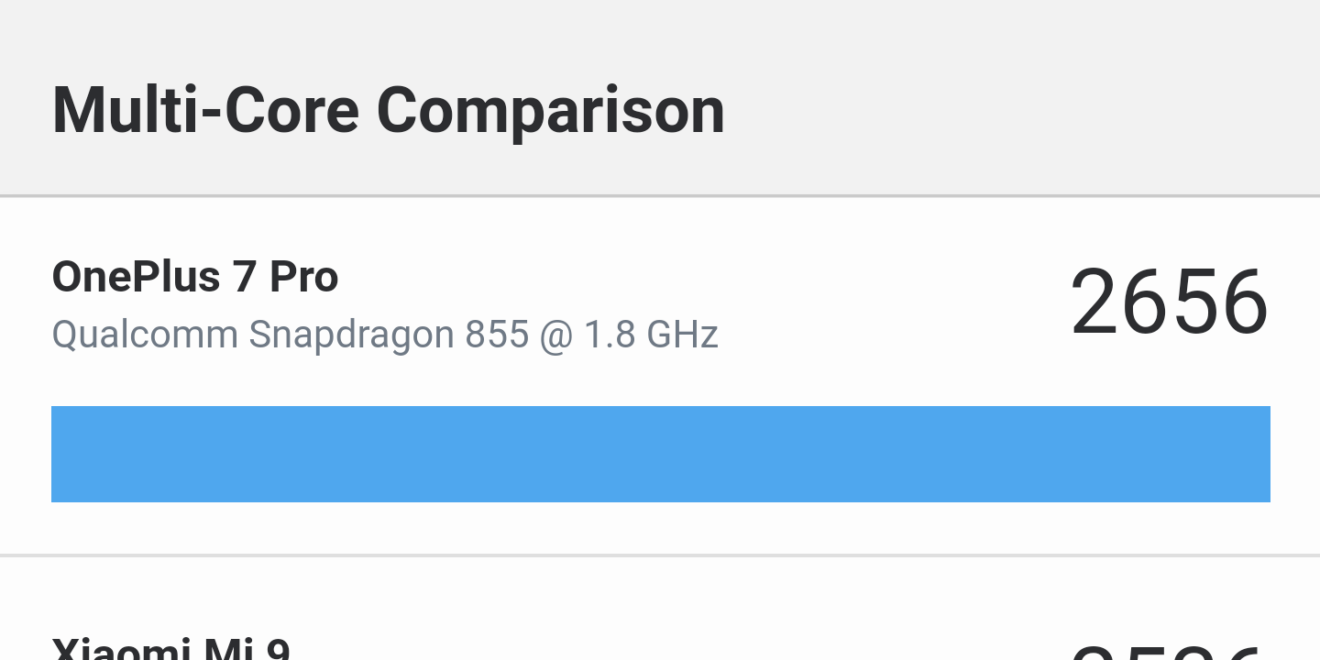Viewport: 1320px width, 660px height.
Task: Click the word "Qualcomm" in the subtitle
Action: [x=144, y=335]
